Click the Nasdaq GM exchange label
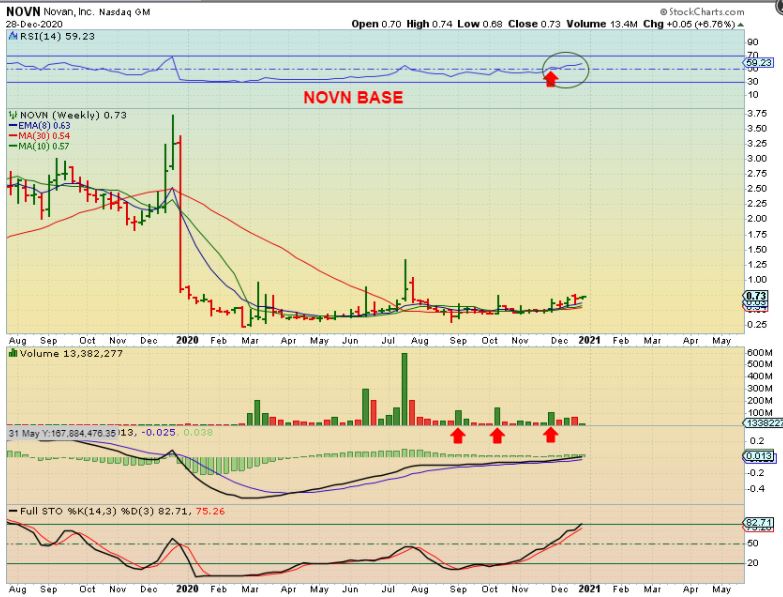Image resolution: width=783 pixels, height=597 pixels. 124,12
